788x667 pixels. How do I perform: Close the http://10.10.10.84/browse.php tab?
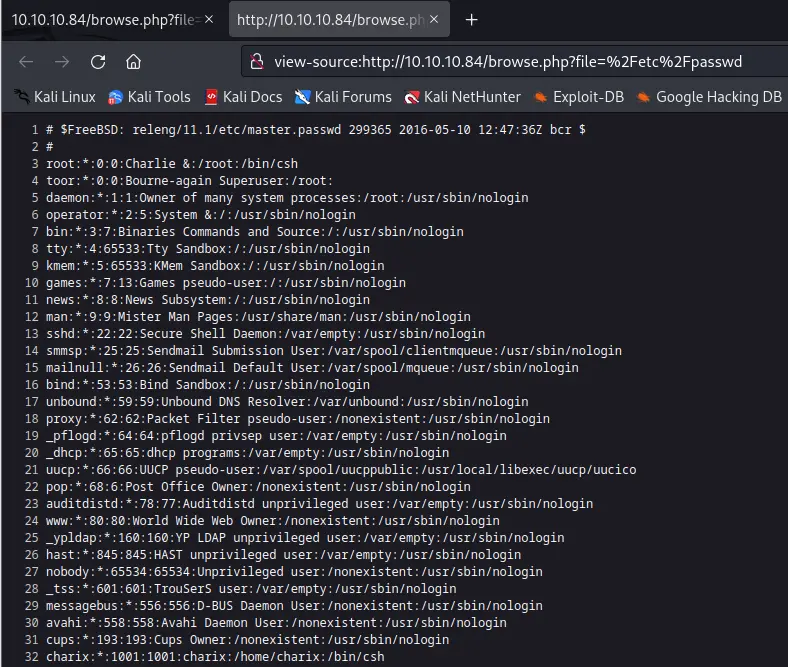(434, 19)
